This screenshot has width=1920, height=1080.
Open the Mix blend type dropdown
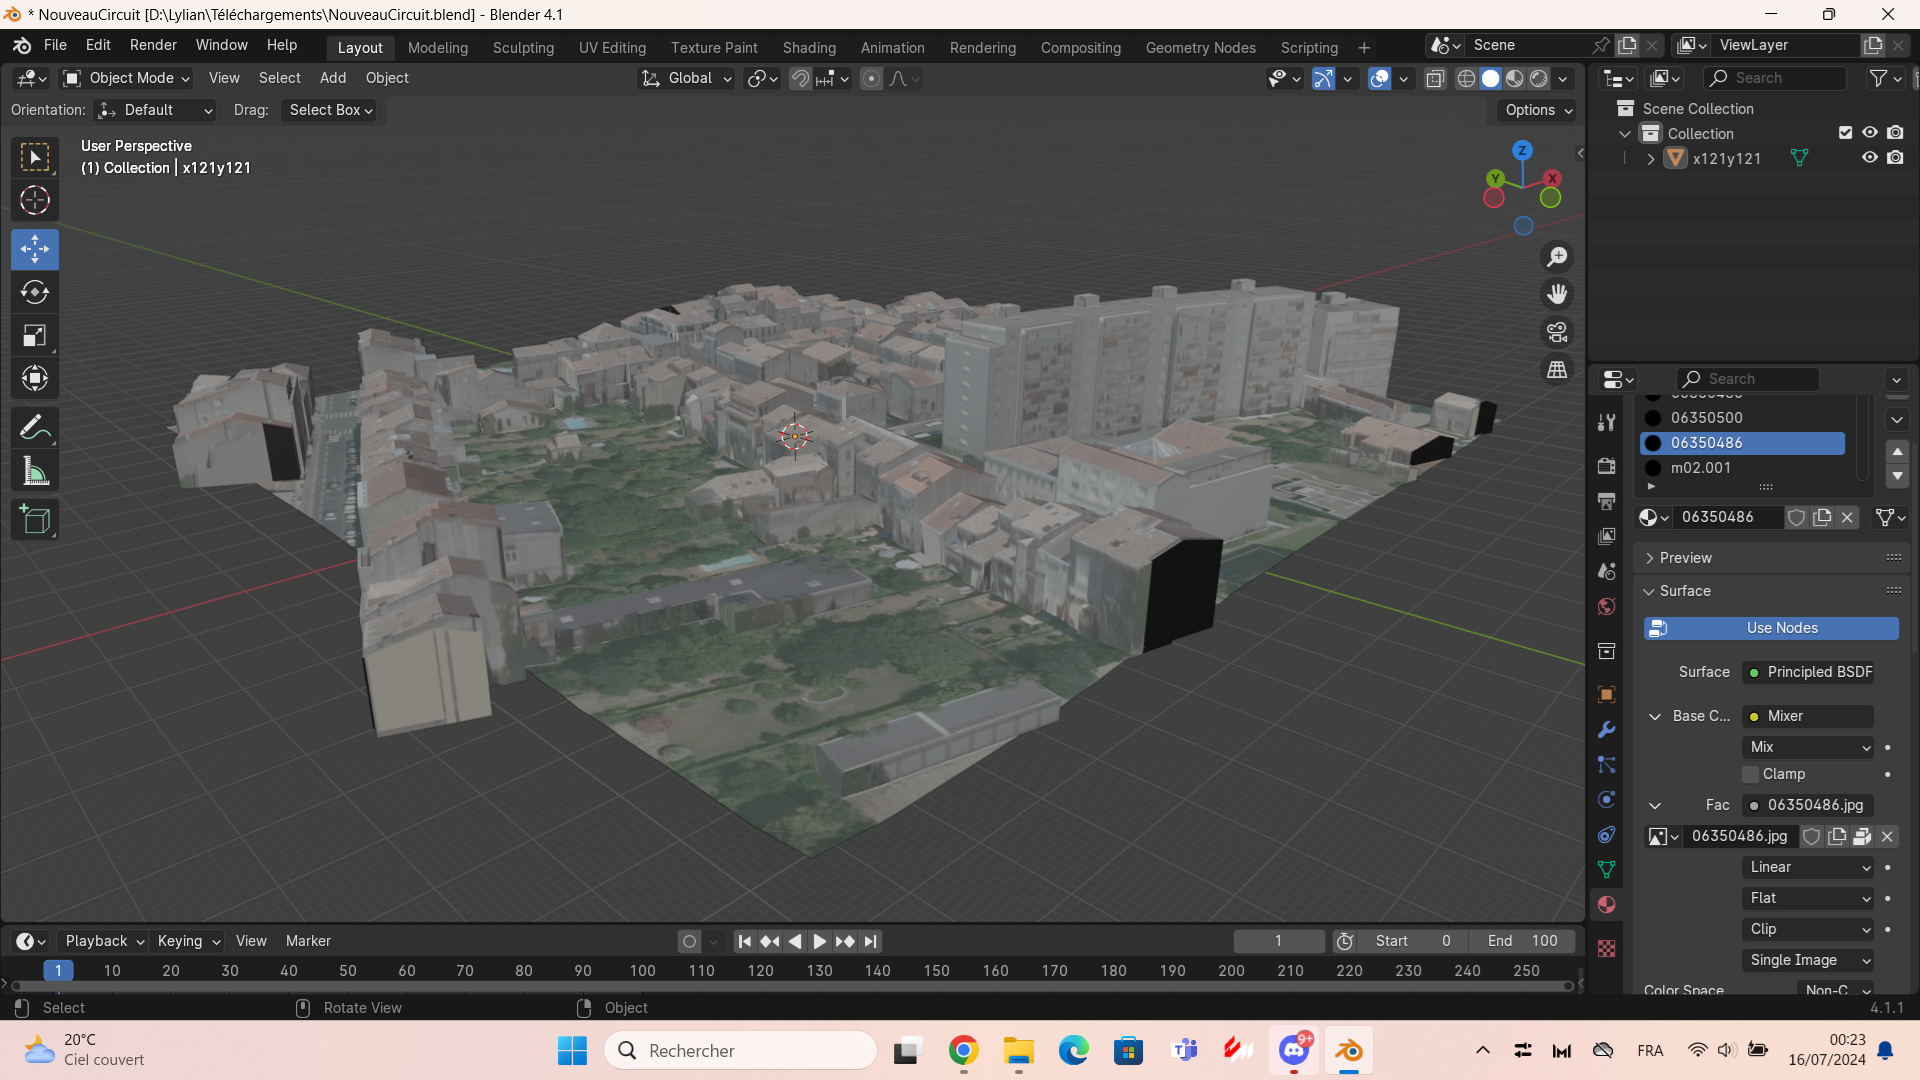1808,747
